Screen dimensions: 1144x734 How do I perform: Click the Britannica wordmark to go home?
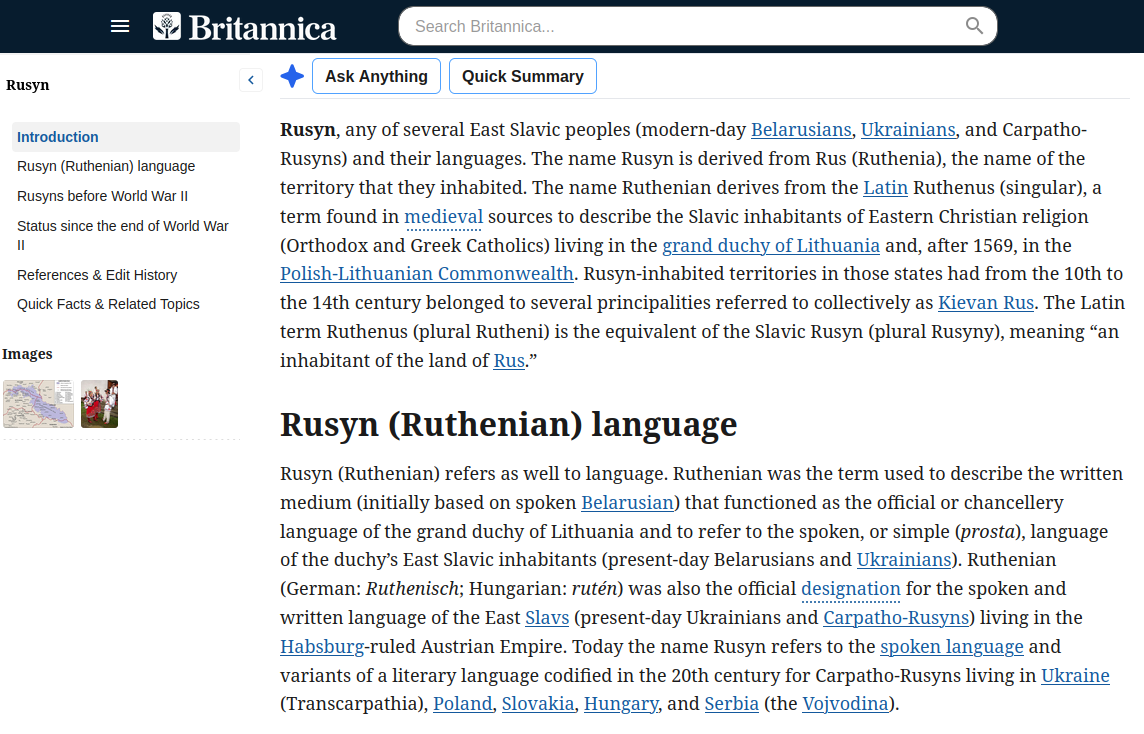point(263,28)
